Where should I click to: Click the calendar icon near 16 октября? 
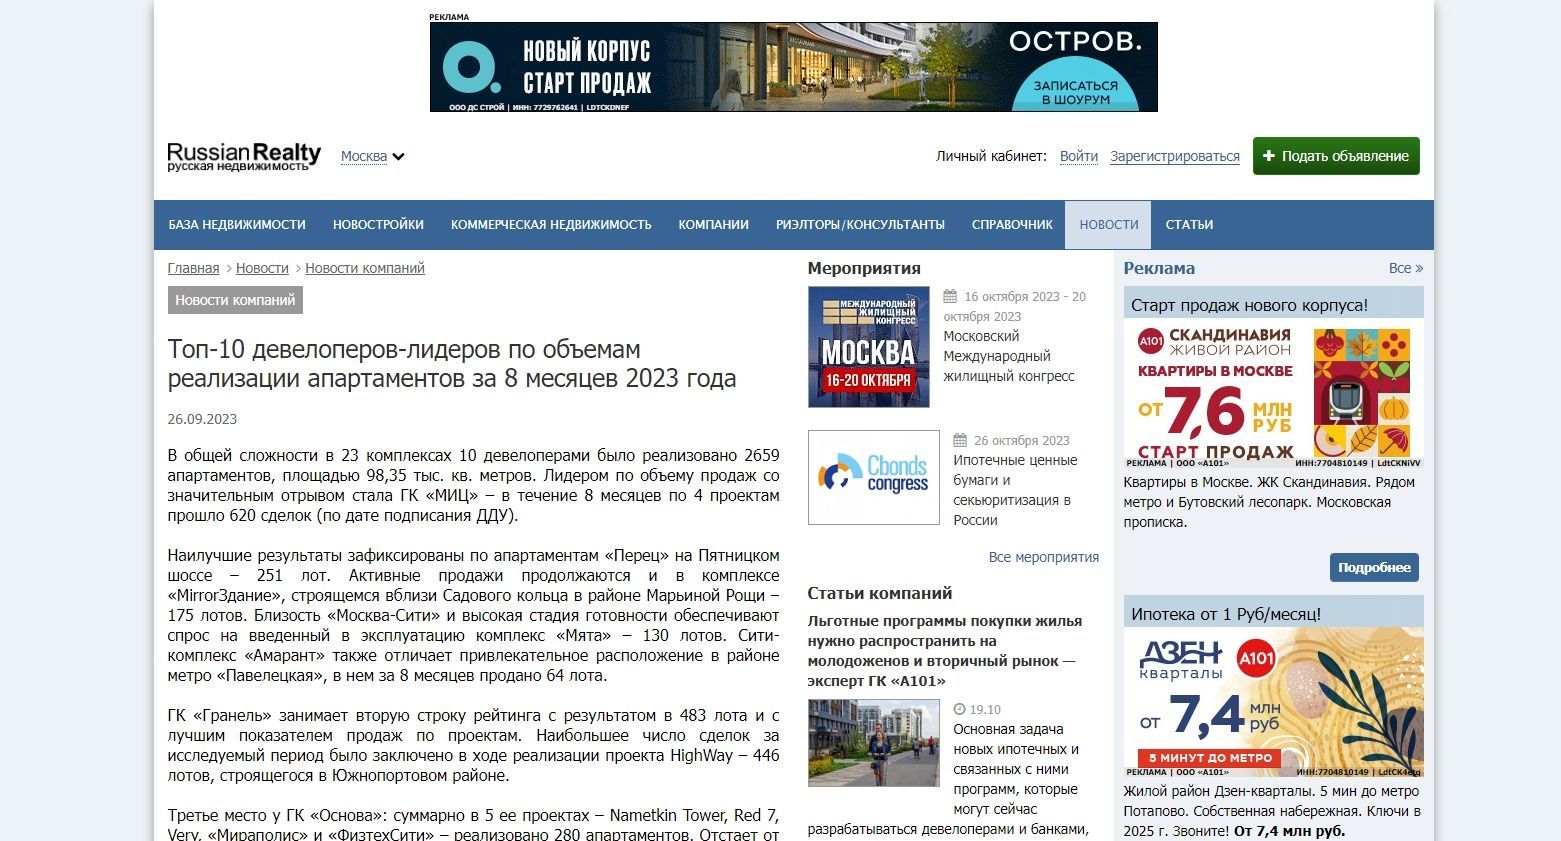950,296
